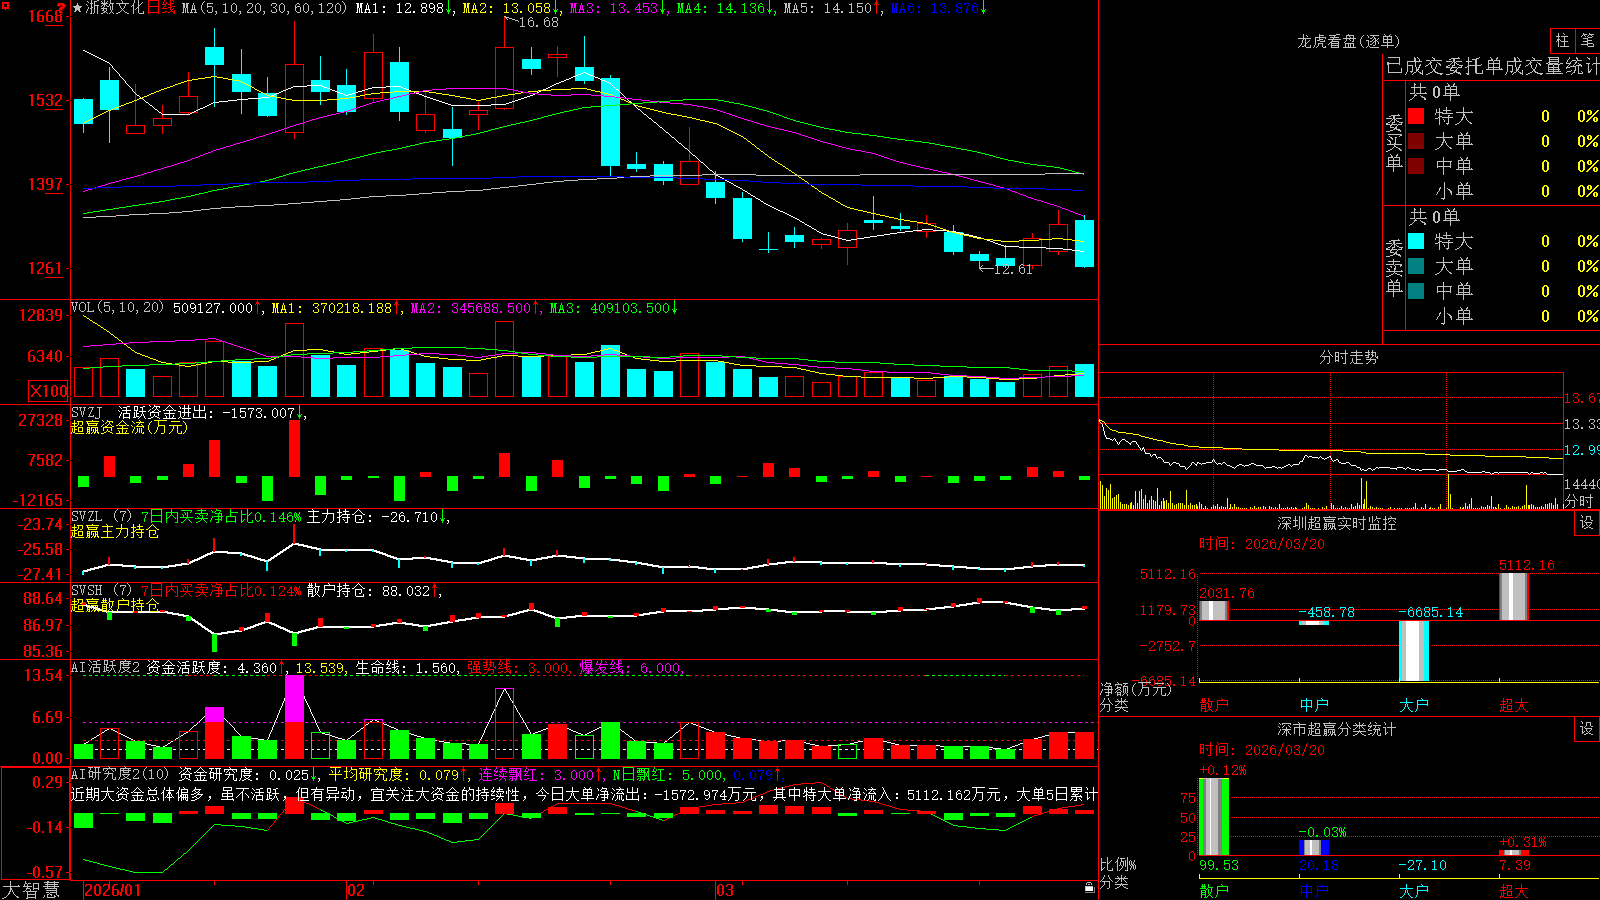1600x900 pixels.
Task: Select 大户 category in 深圳超赢实时监控 chart
Action: [x=1414, y=705]
